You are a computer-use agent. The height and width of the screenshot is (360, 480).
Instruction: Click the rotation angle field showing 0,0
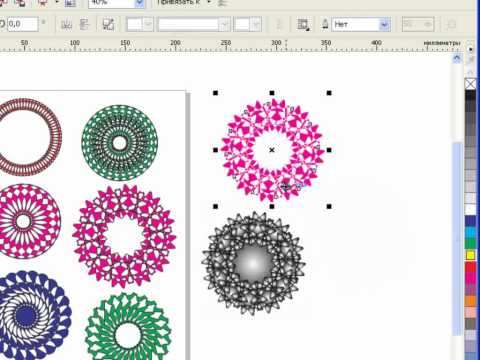(23, 24)
